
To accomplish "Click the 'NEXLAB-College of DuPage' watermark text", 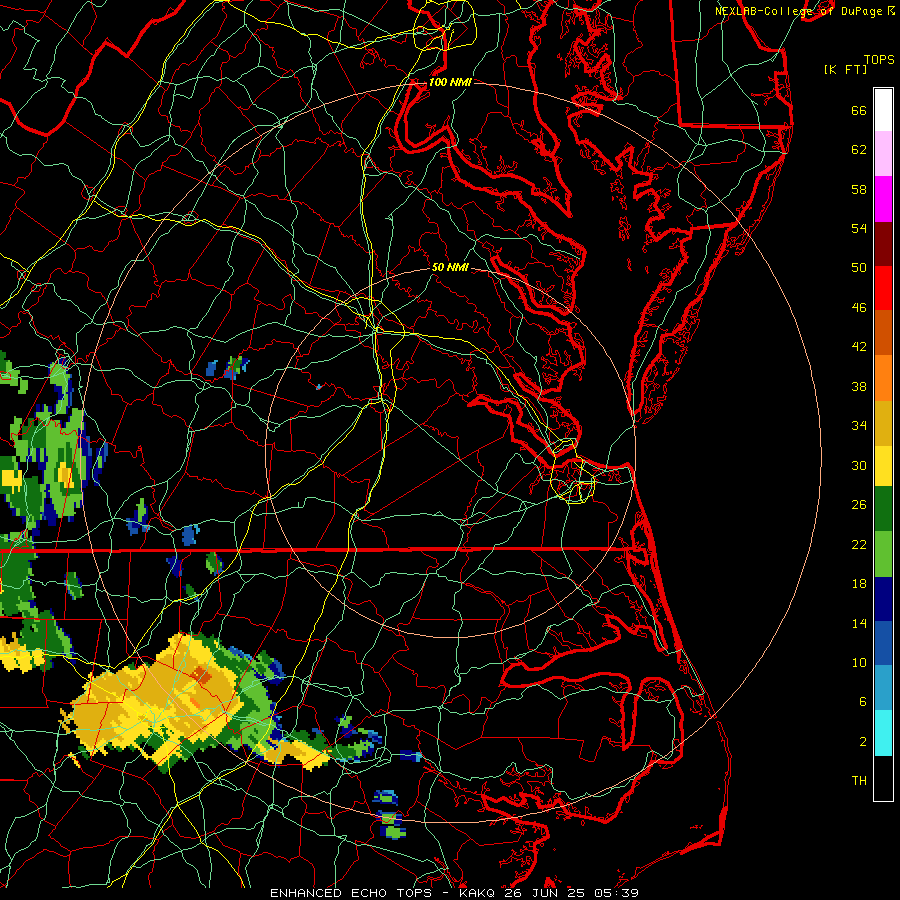I will click(x=801, y=11).
